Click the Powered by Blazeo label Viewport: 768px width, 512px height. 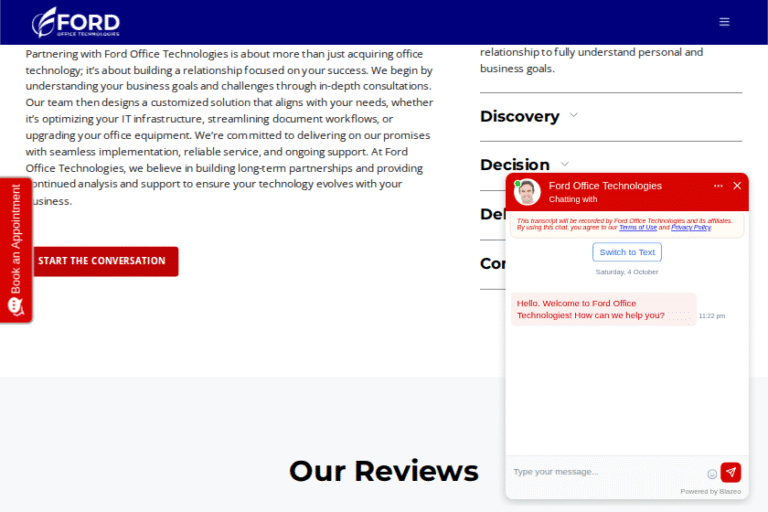pos(710,491)
